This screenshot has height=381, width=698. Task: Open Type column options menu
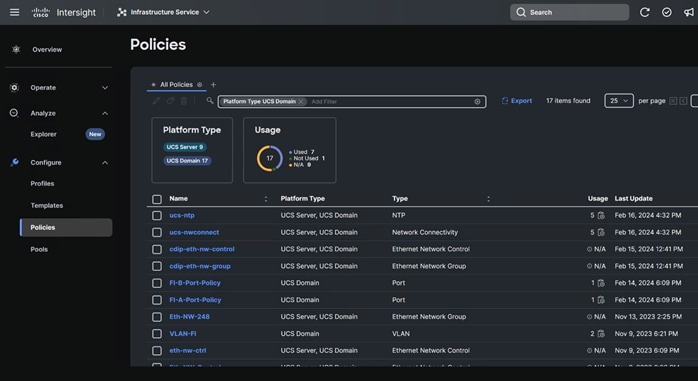click(488, 199)
